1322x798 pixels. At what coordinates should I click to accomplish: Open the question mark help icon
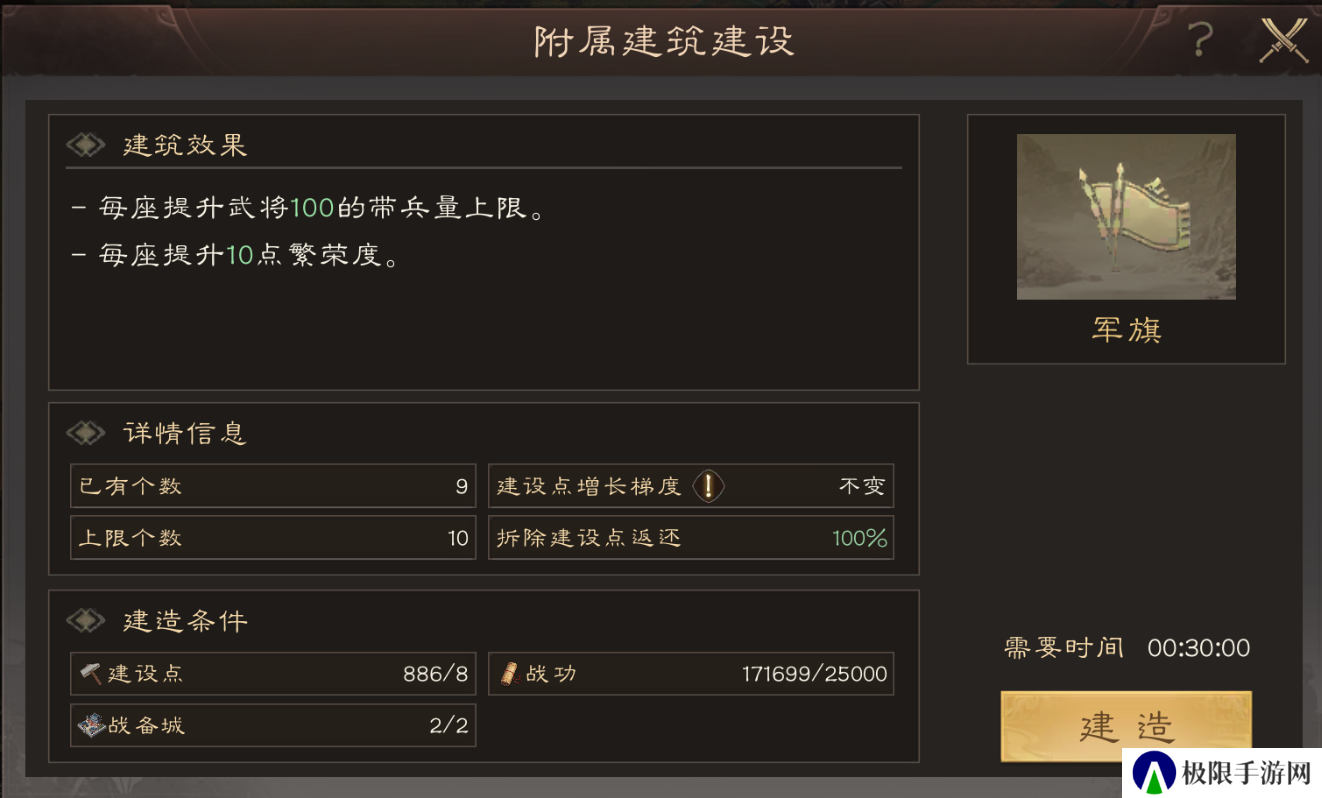click(x=1199, y=40)
